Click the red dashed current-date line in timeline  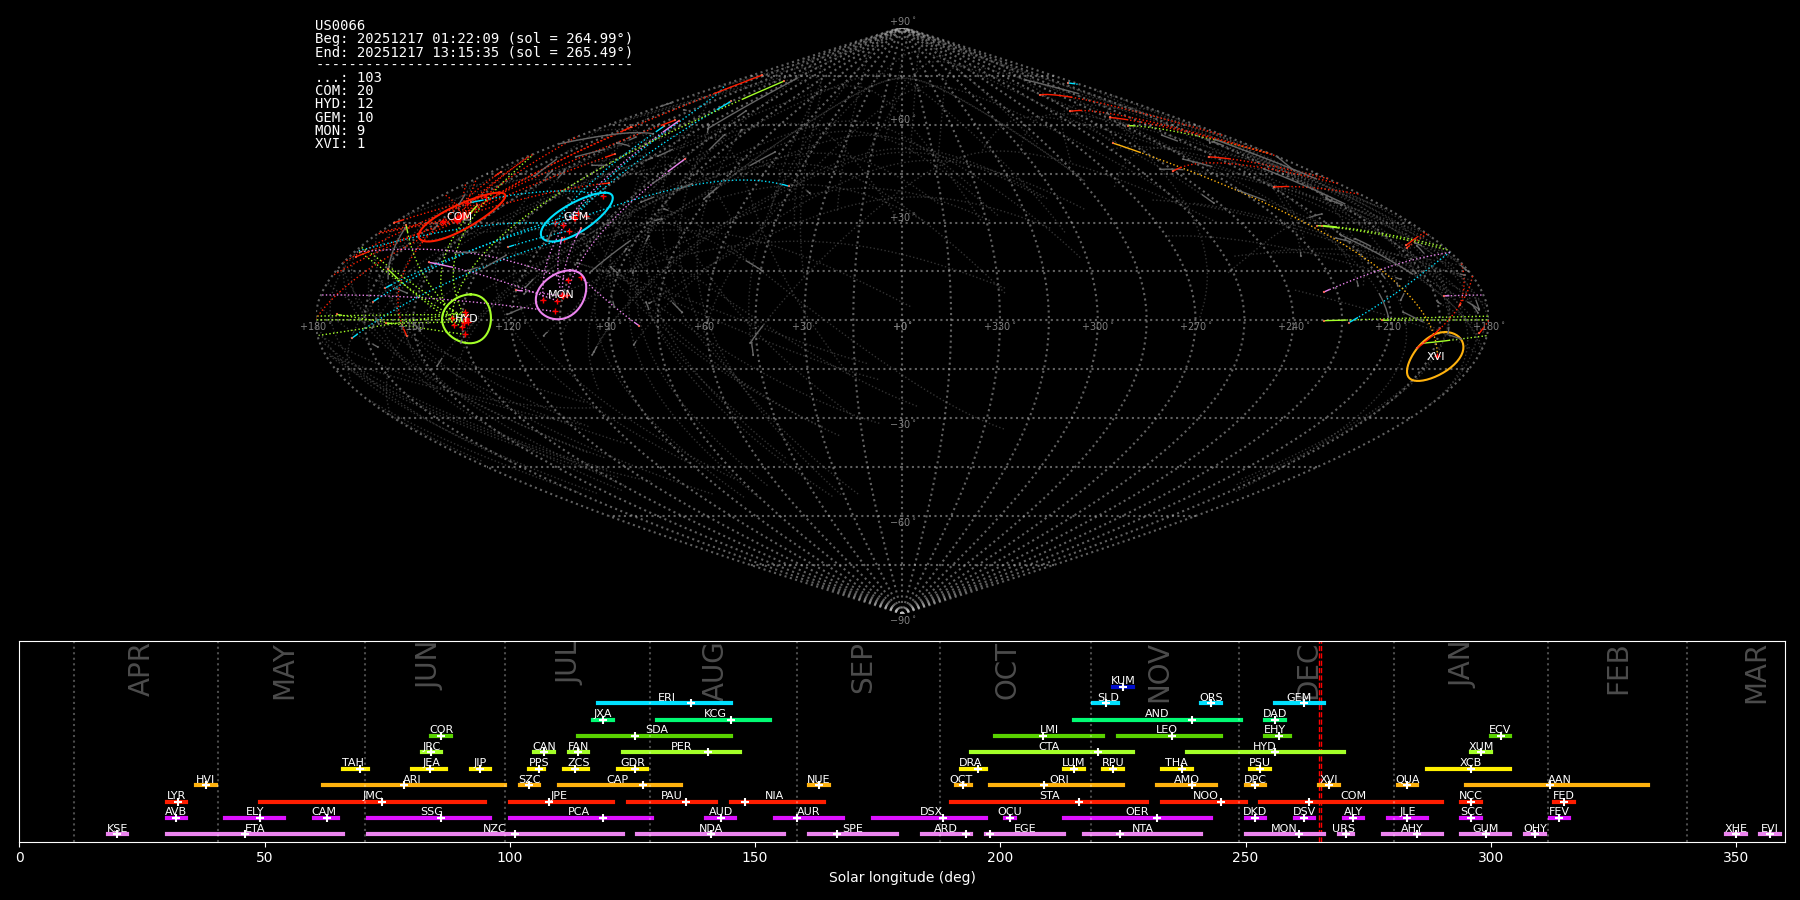(1320, 742)
